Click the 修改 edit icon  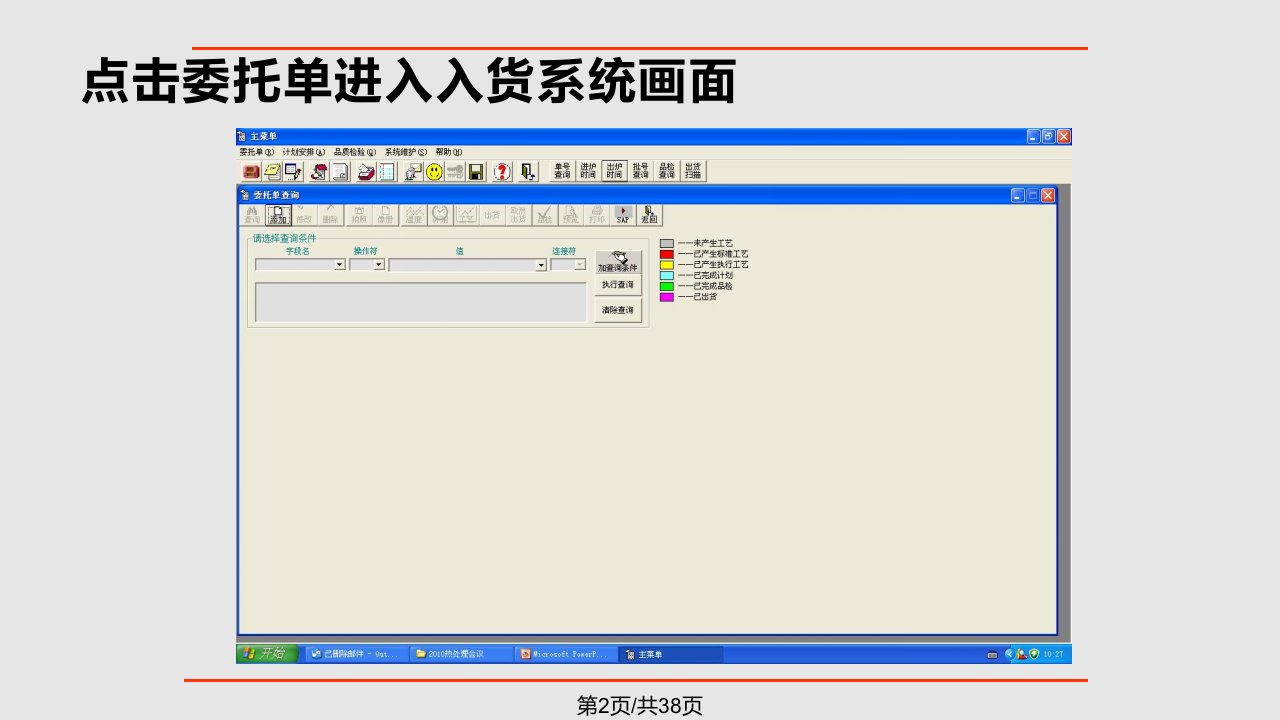pyautogui.click(x=304, y=215)
